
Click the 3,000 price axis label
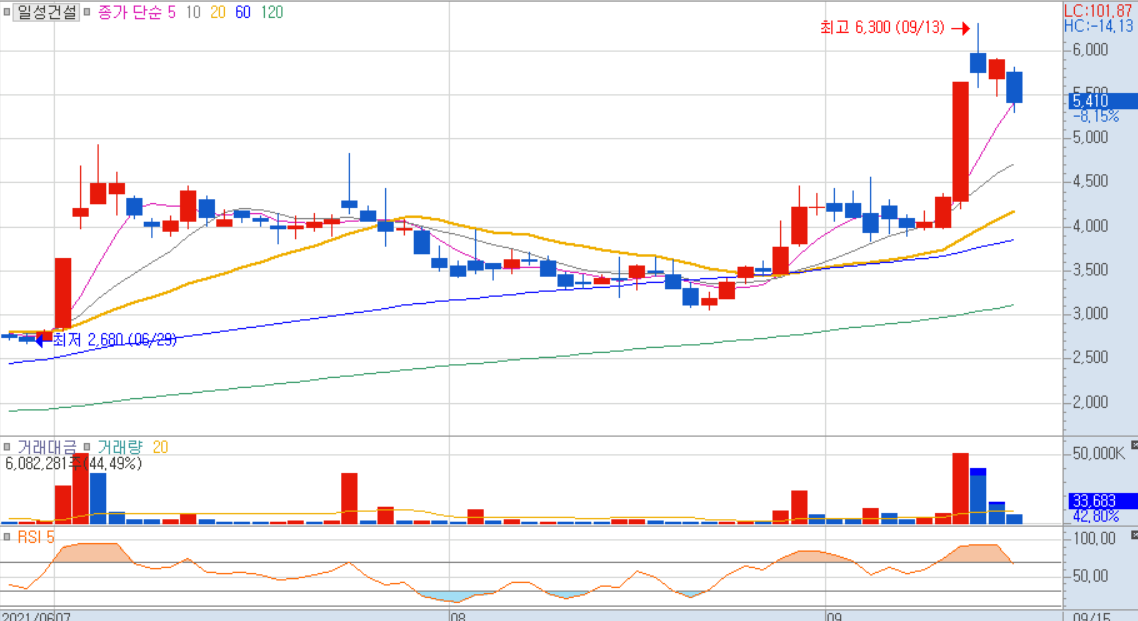[x=1090, y=313]
